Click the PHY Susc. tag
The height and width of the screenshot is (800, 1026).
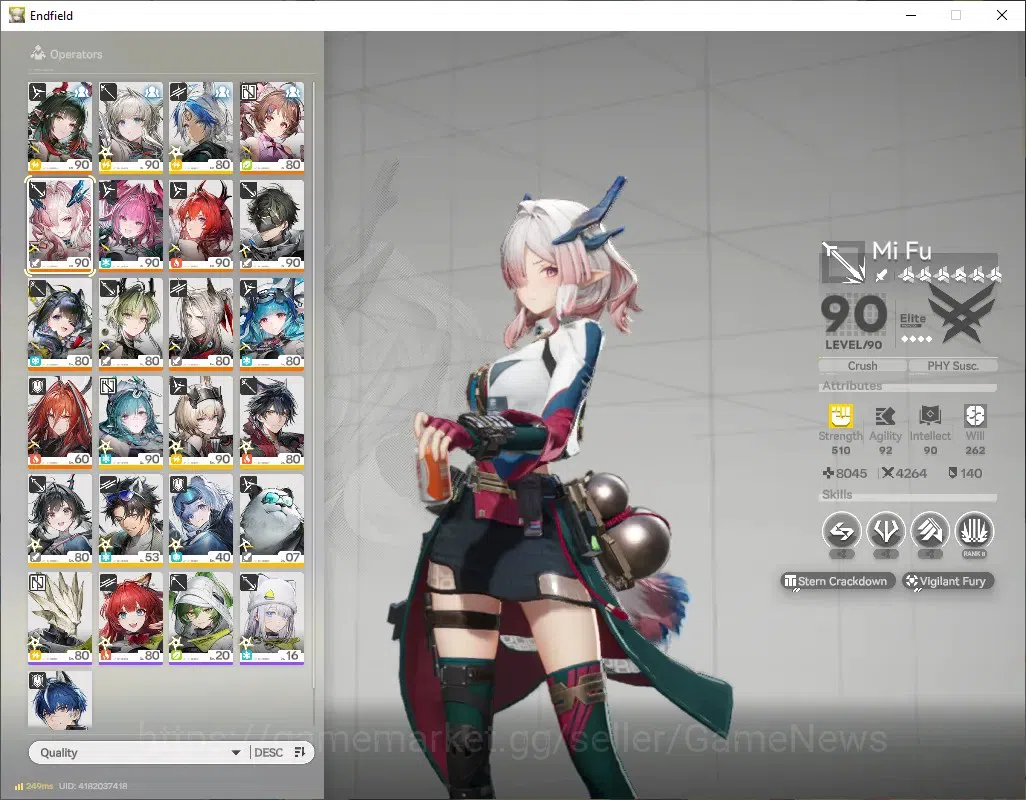tap(953, 366)
